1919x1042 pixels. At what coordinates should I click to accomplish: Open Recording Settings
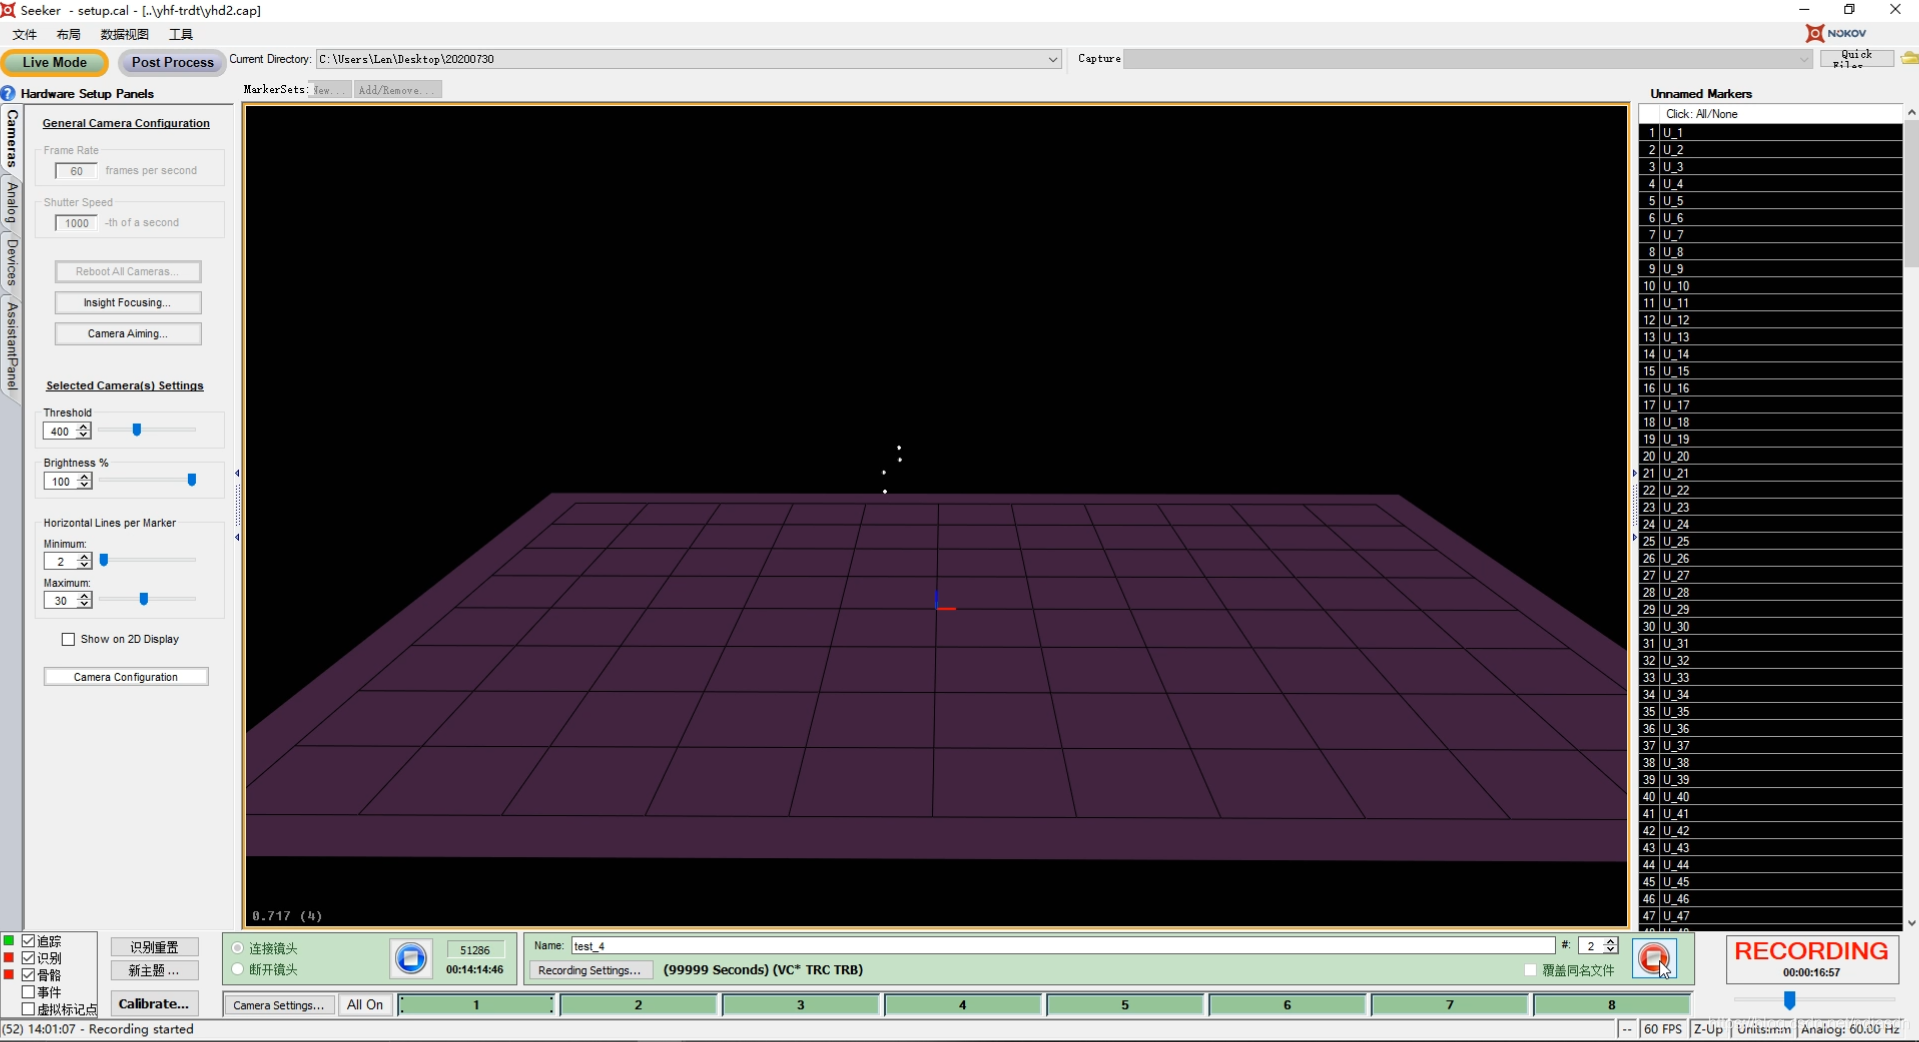click(589, 970)
